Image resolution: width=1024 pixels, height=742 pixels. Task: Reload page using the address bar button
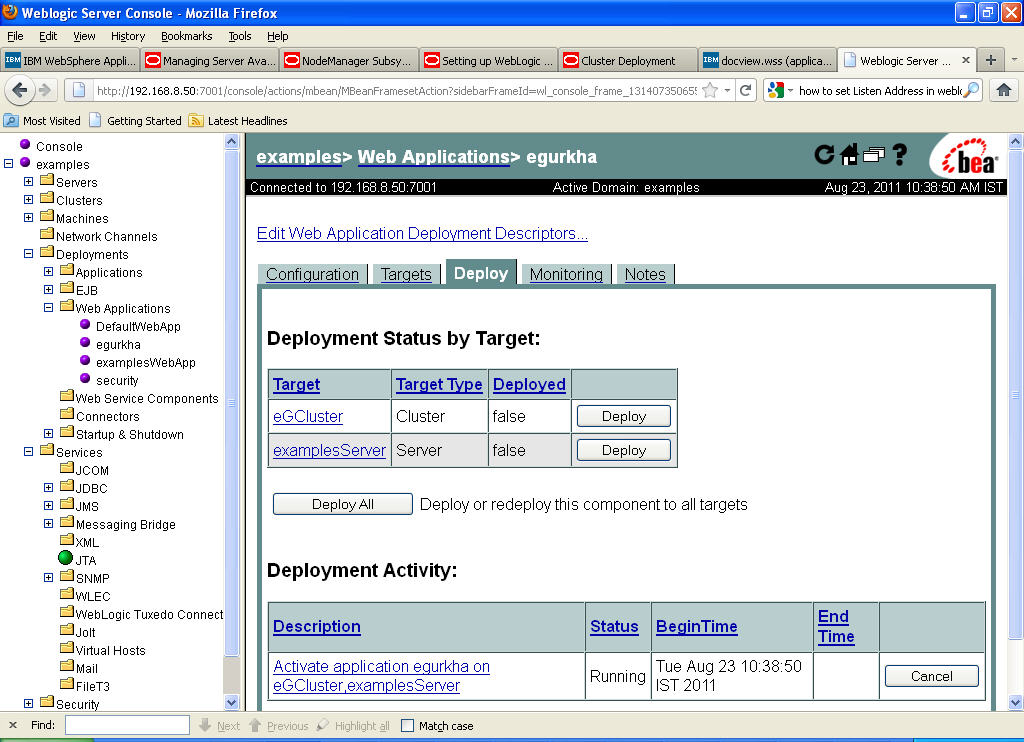[746, 91]
